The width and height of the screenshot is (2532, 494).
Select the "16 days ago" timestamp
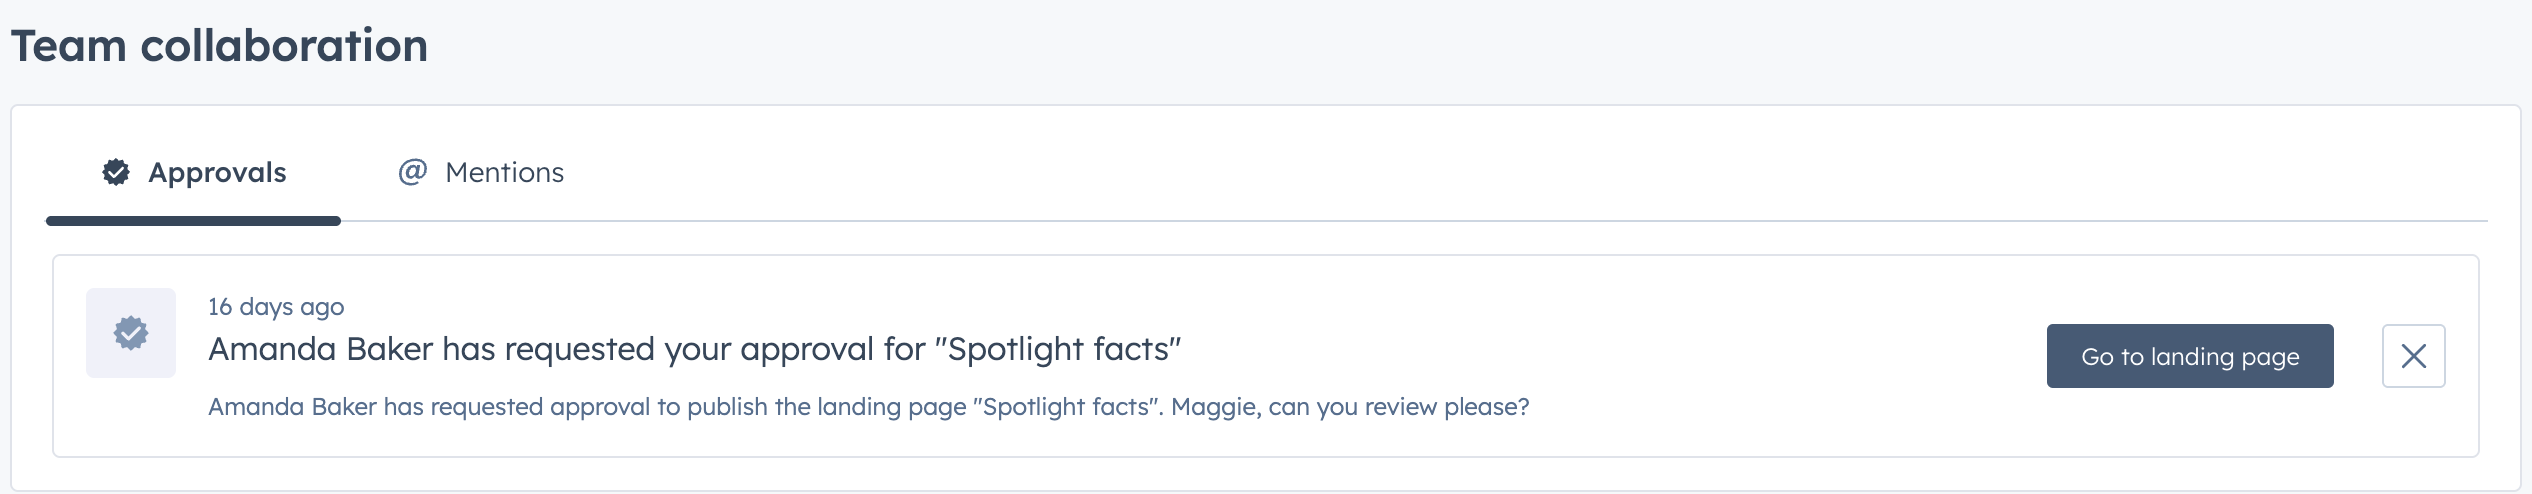[x=276, y=306]
